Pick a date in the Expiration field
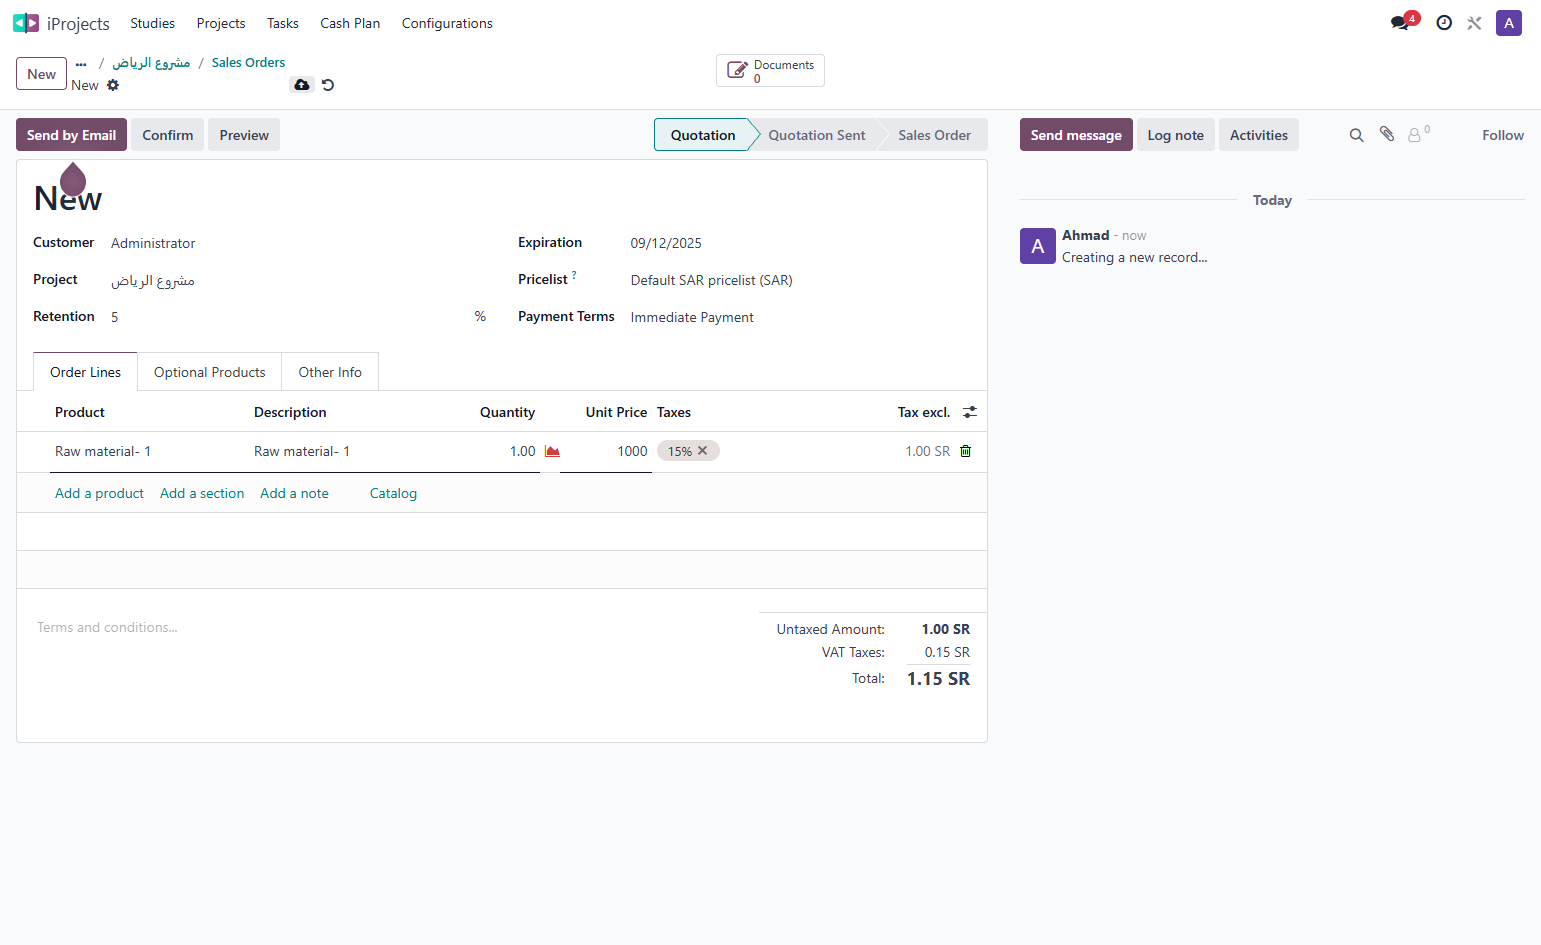Viewport: 1541px width, 945px height. point(799,243)
